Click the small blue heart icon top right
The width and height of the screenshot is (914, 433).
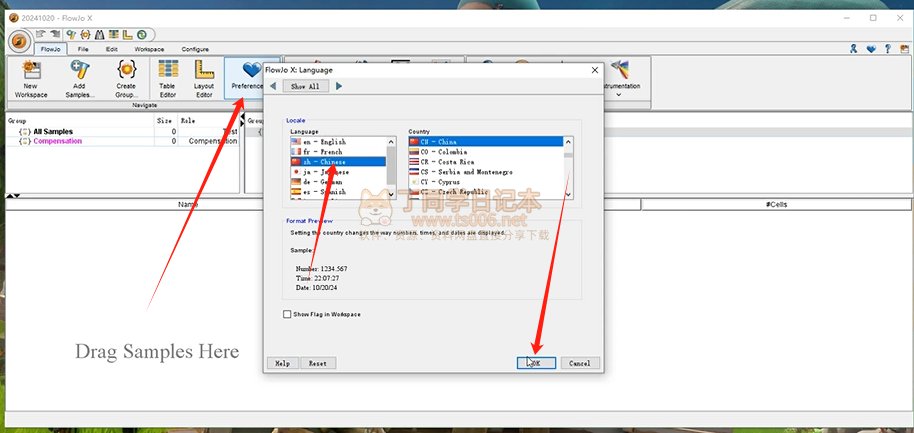pyautogui.click(x=871, y=49)
